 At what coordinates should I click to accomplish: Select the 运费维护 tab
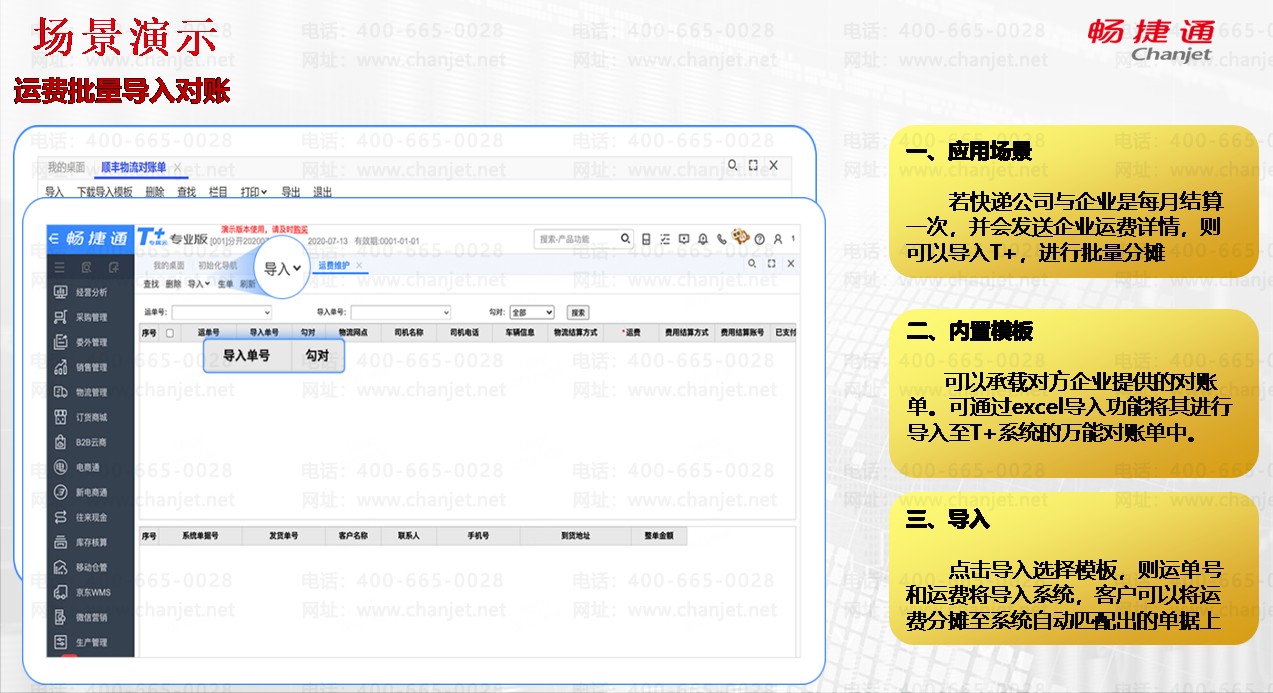334,265
